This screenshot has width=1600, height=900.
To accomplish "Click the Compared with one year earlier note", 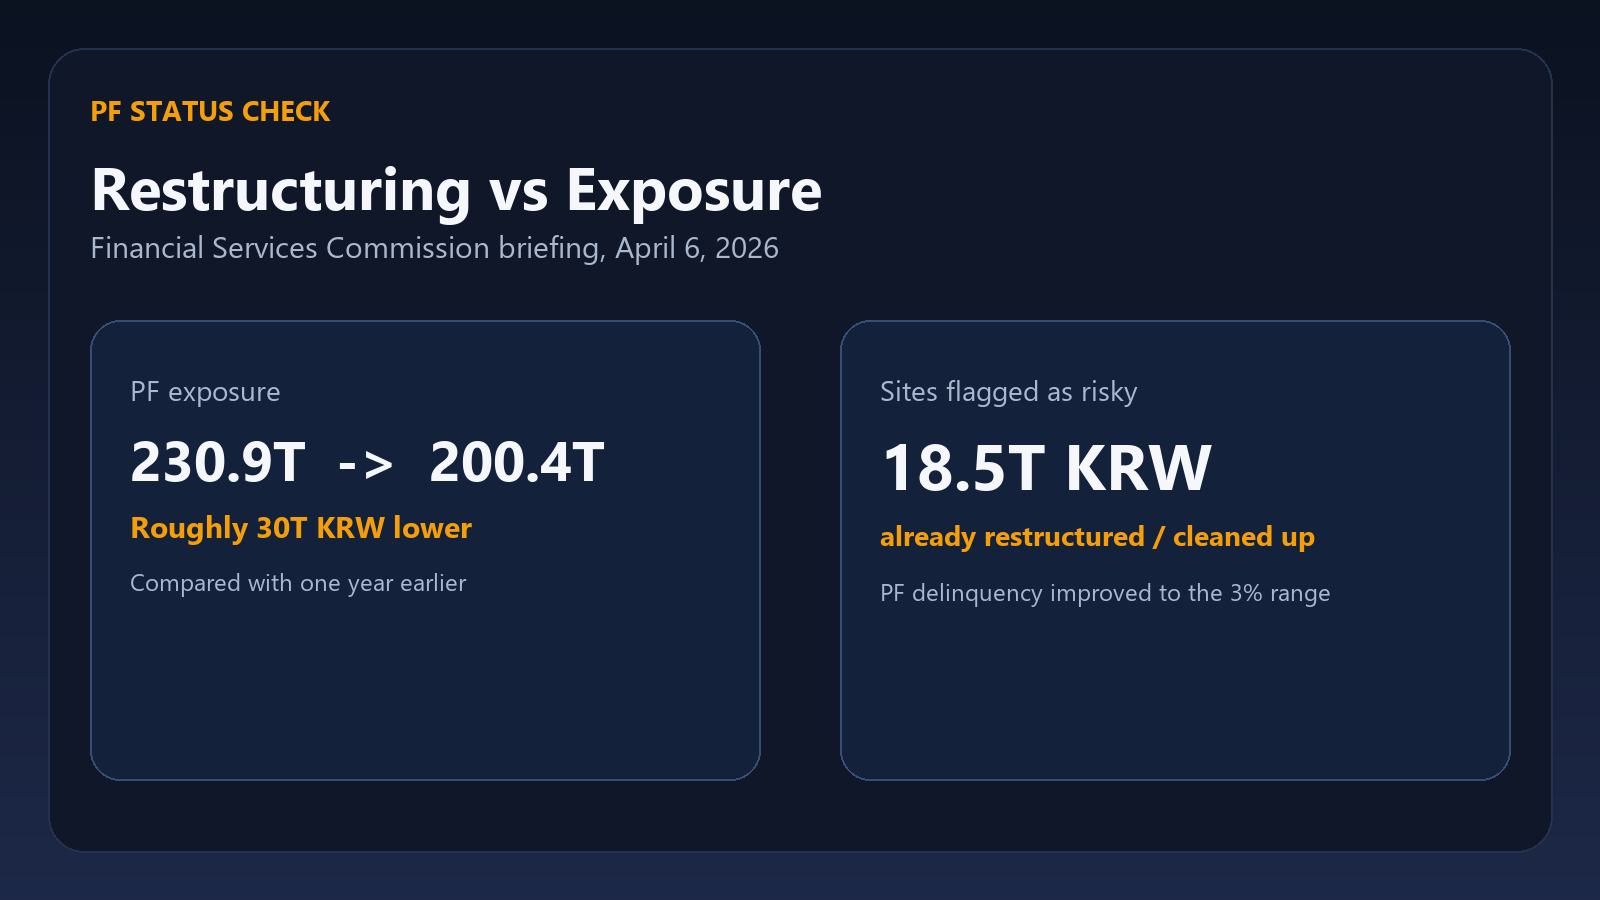I will [298, 583].
